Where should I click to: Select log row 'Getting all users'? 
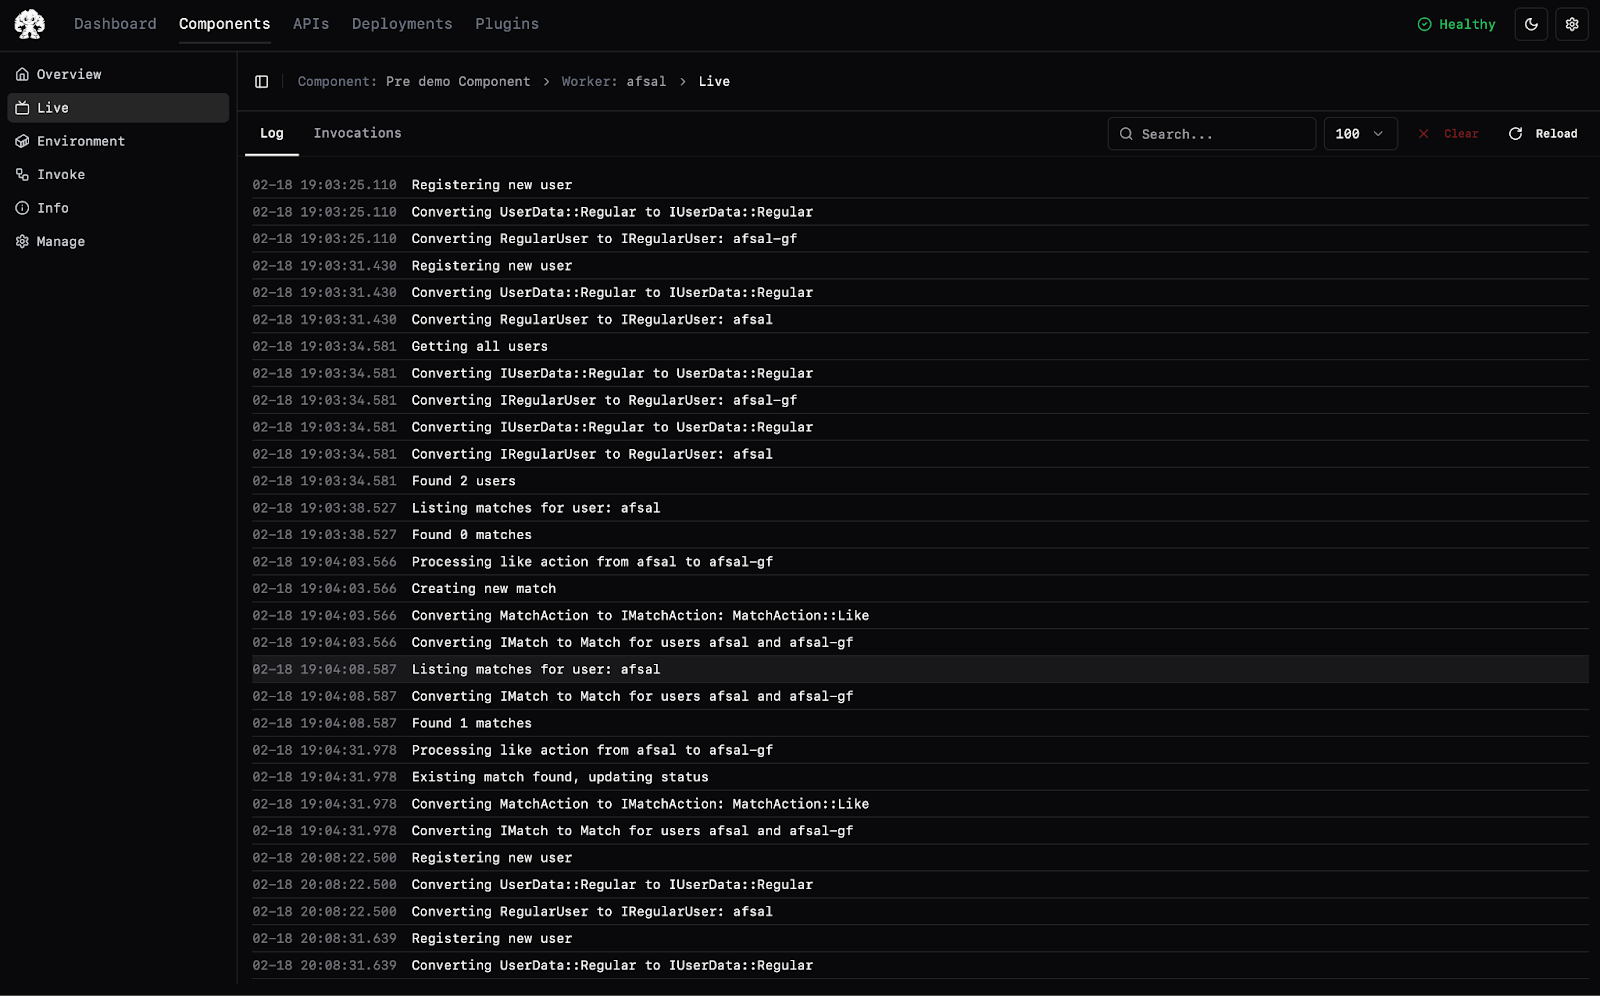(920, 347)
